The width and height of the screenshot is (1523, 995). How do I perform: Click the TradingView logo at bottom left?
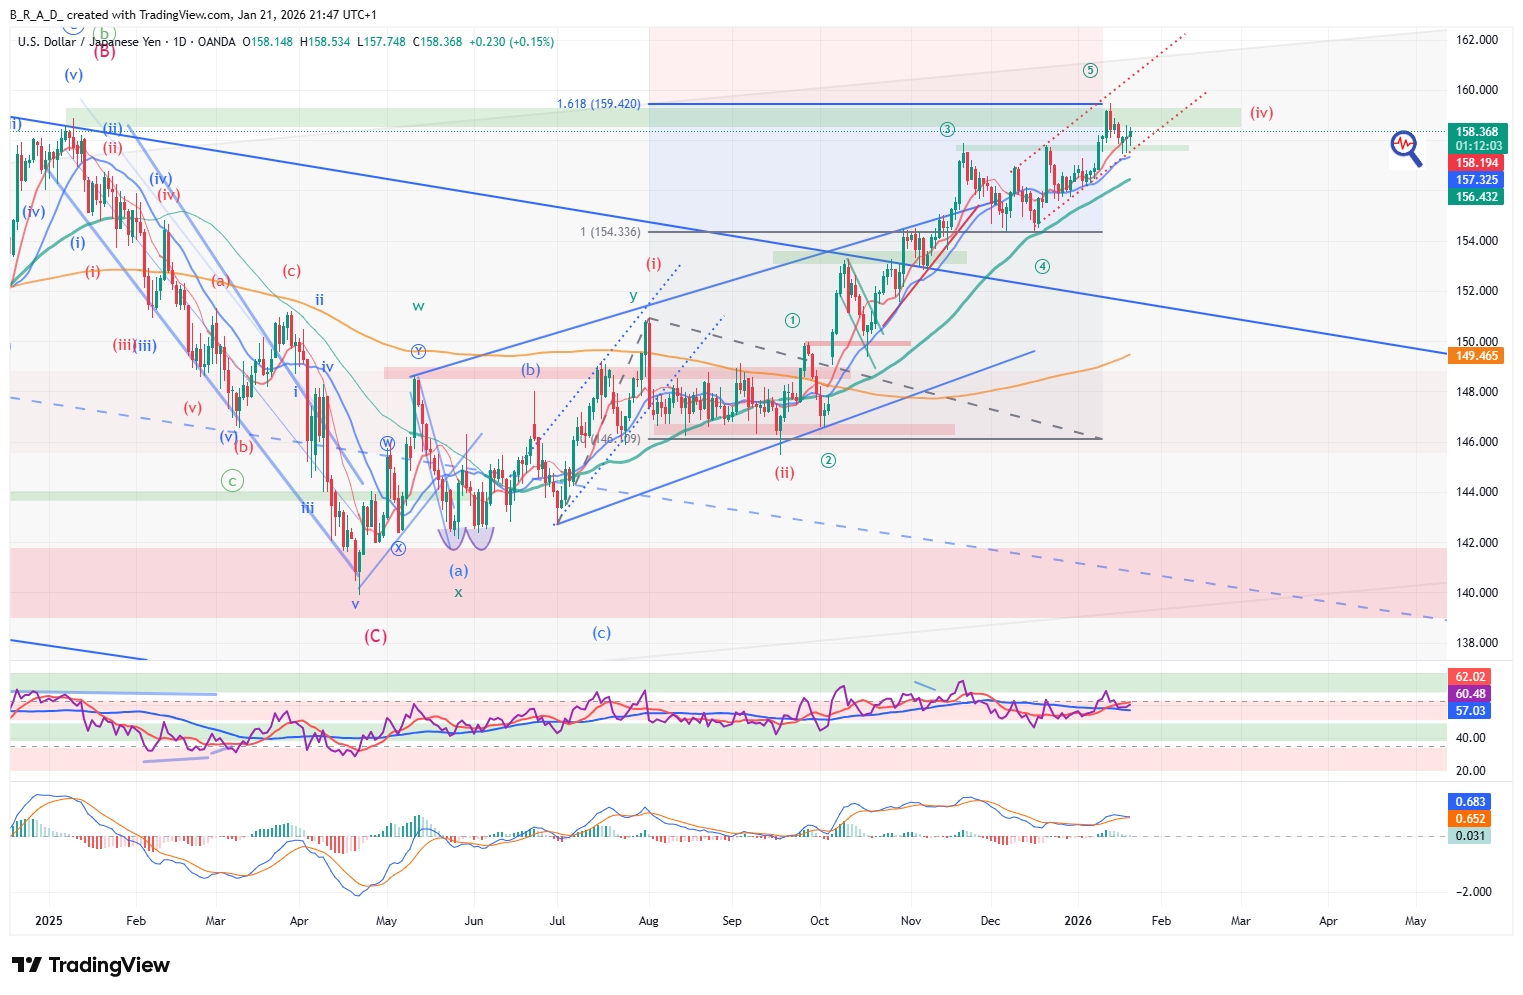91,965
